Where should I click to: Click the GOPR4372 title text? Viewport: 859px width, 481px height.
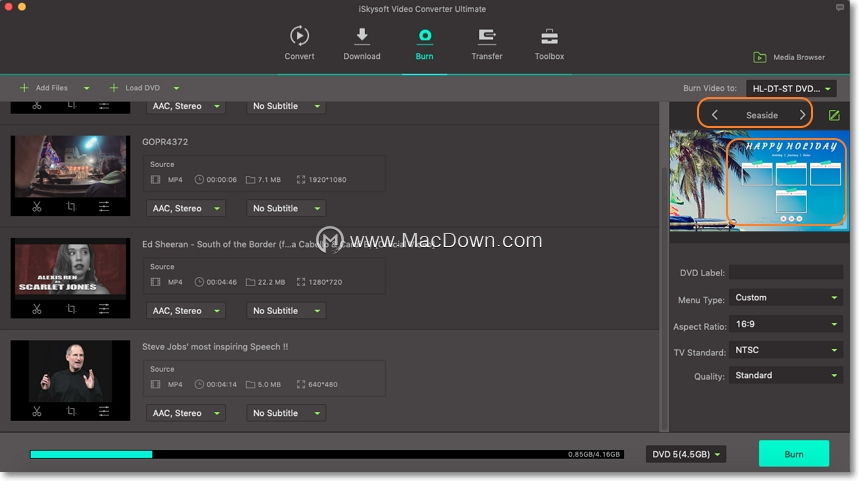pos(165,142)
